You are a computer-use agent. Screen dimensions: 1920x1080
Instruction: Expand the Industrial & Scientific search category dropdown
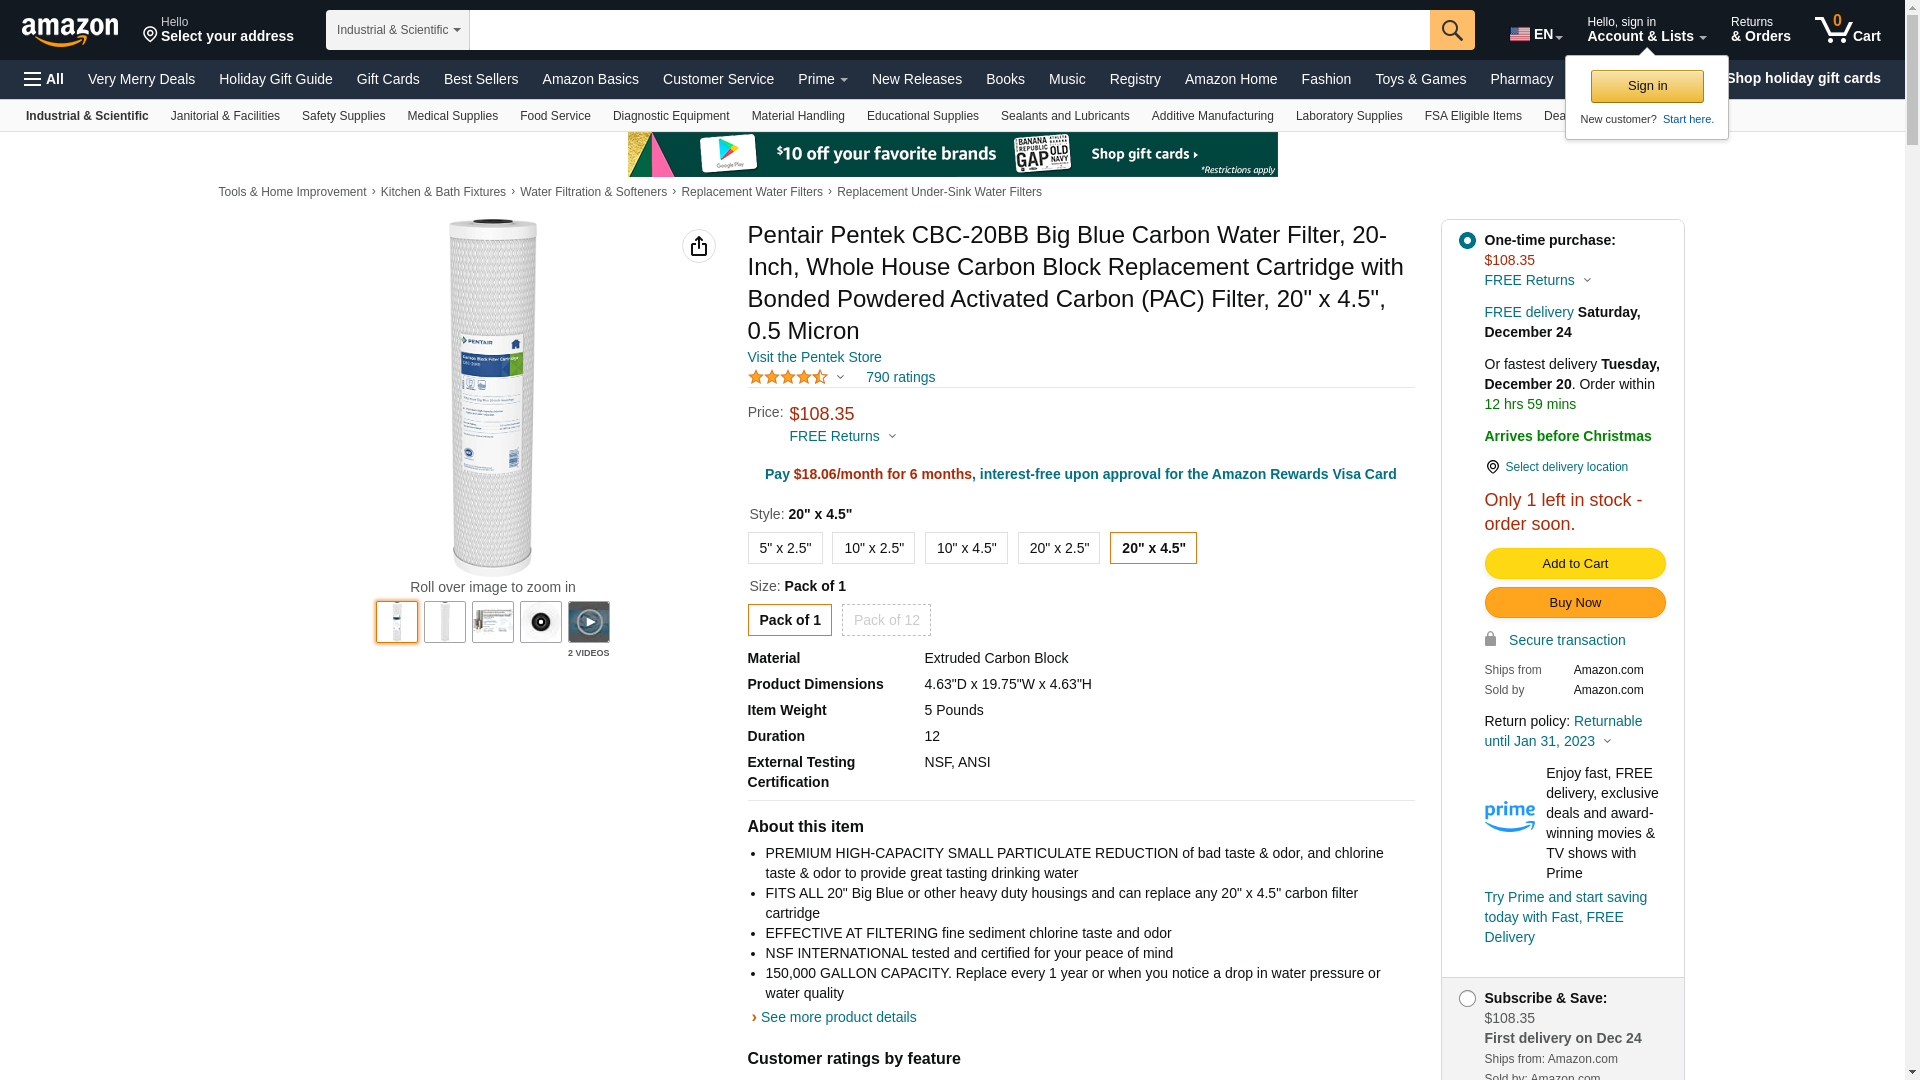click(x=398, y=30)
